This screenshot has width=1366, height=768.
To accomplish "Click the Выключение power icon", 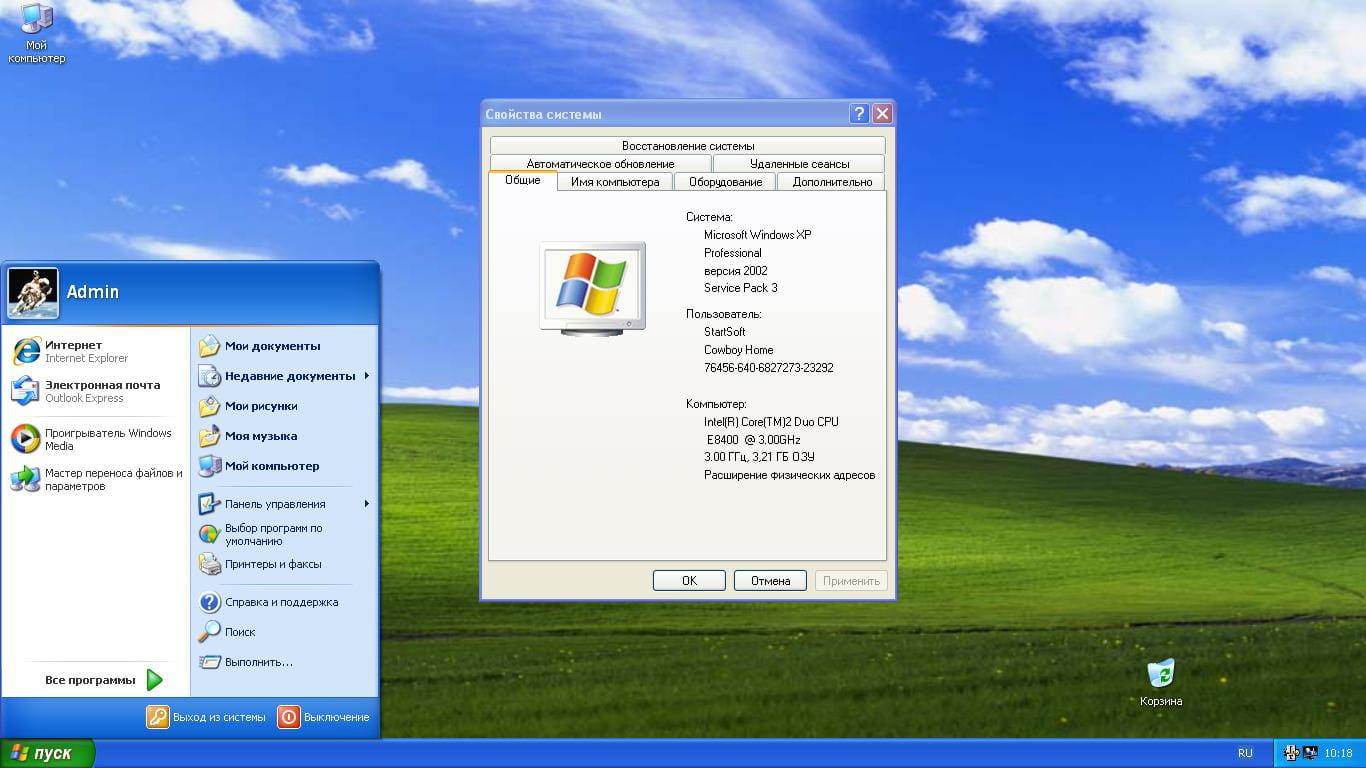I will coord(288,717).
